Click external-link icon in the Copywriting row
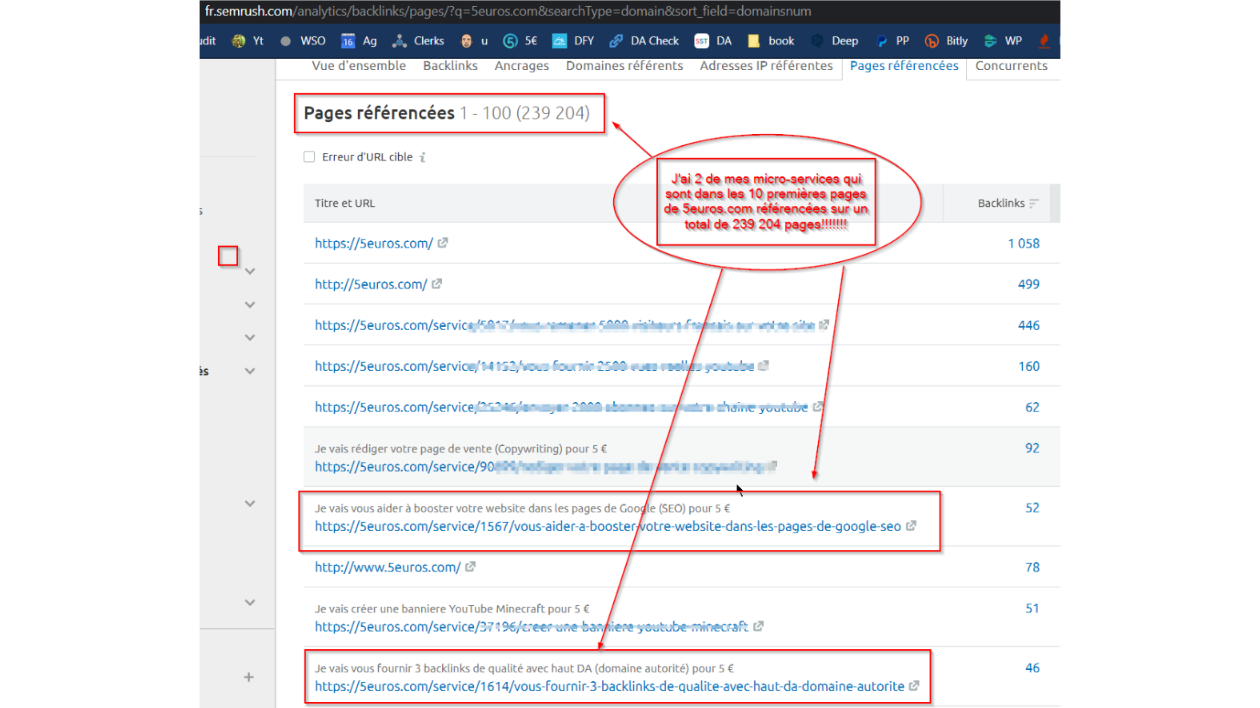The width and height of the screenshot is (1260, 708). (x=773, y=466)
